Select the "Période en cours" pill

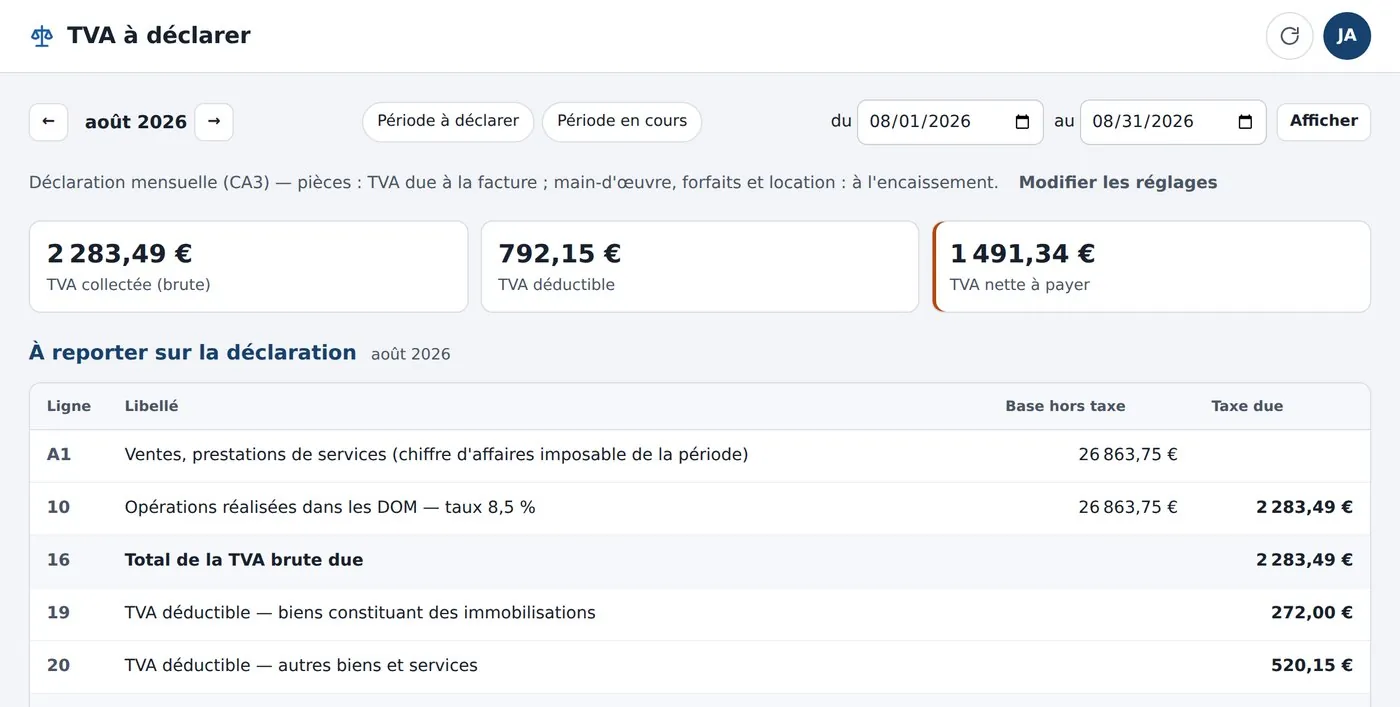tap(622, 122)
